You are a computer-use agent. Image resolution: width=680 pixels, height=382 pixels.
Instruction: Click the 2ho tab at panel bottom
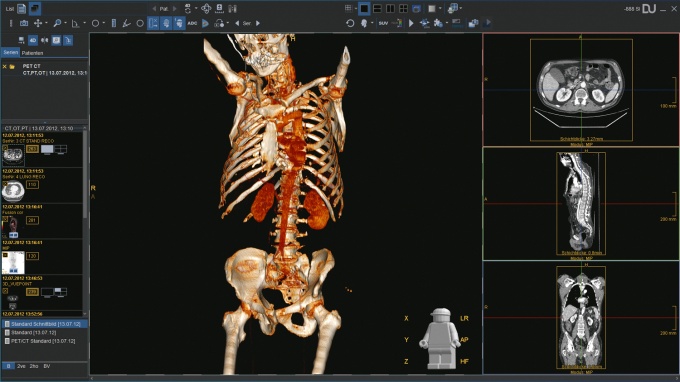34,366
